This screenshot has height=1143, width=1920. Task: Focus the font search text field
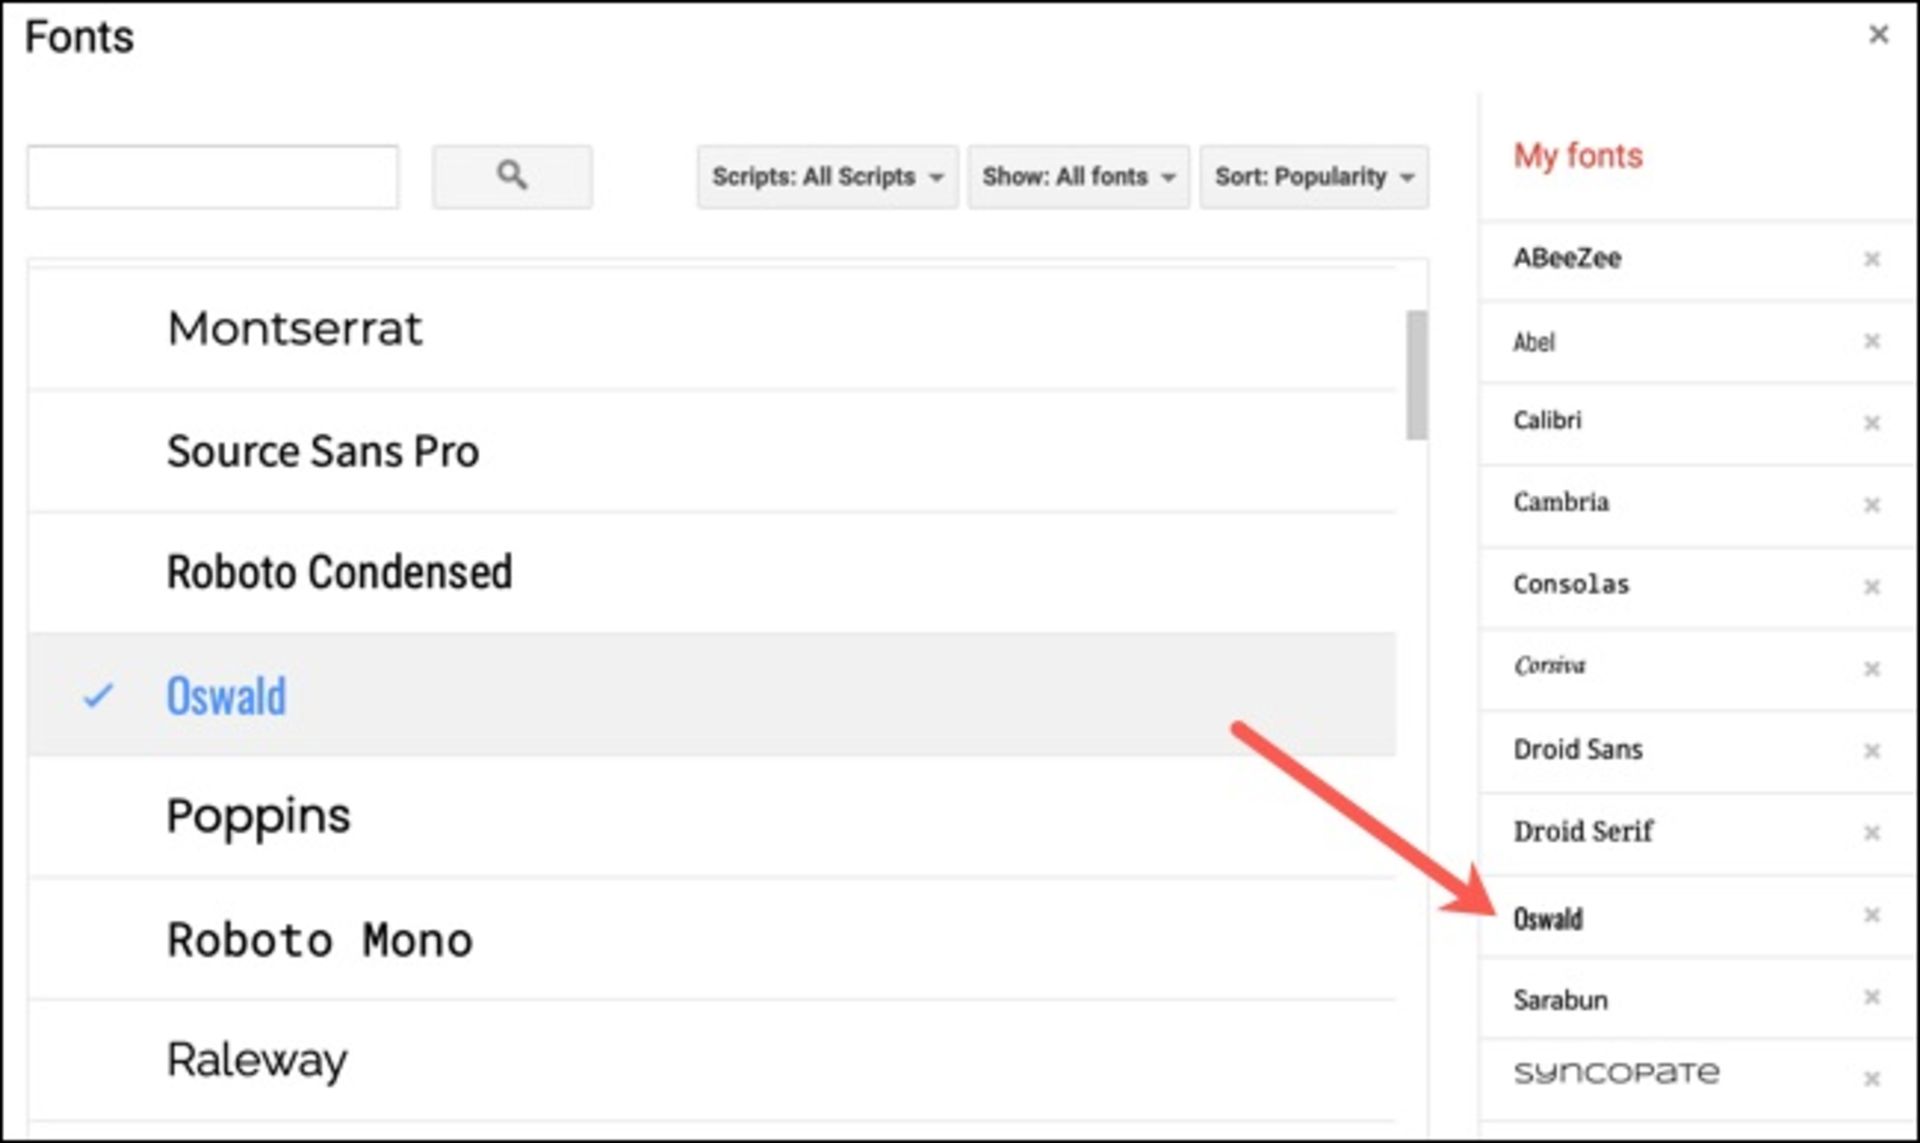[213, 177]
